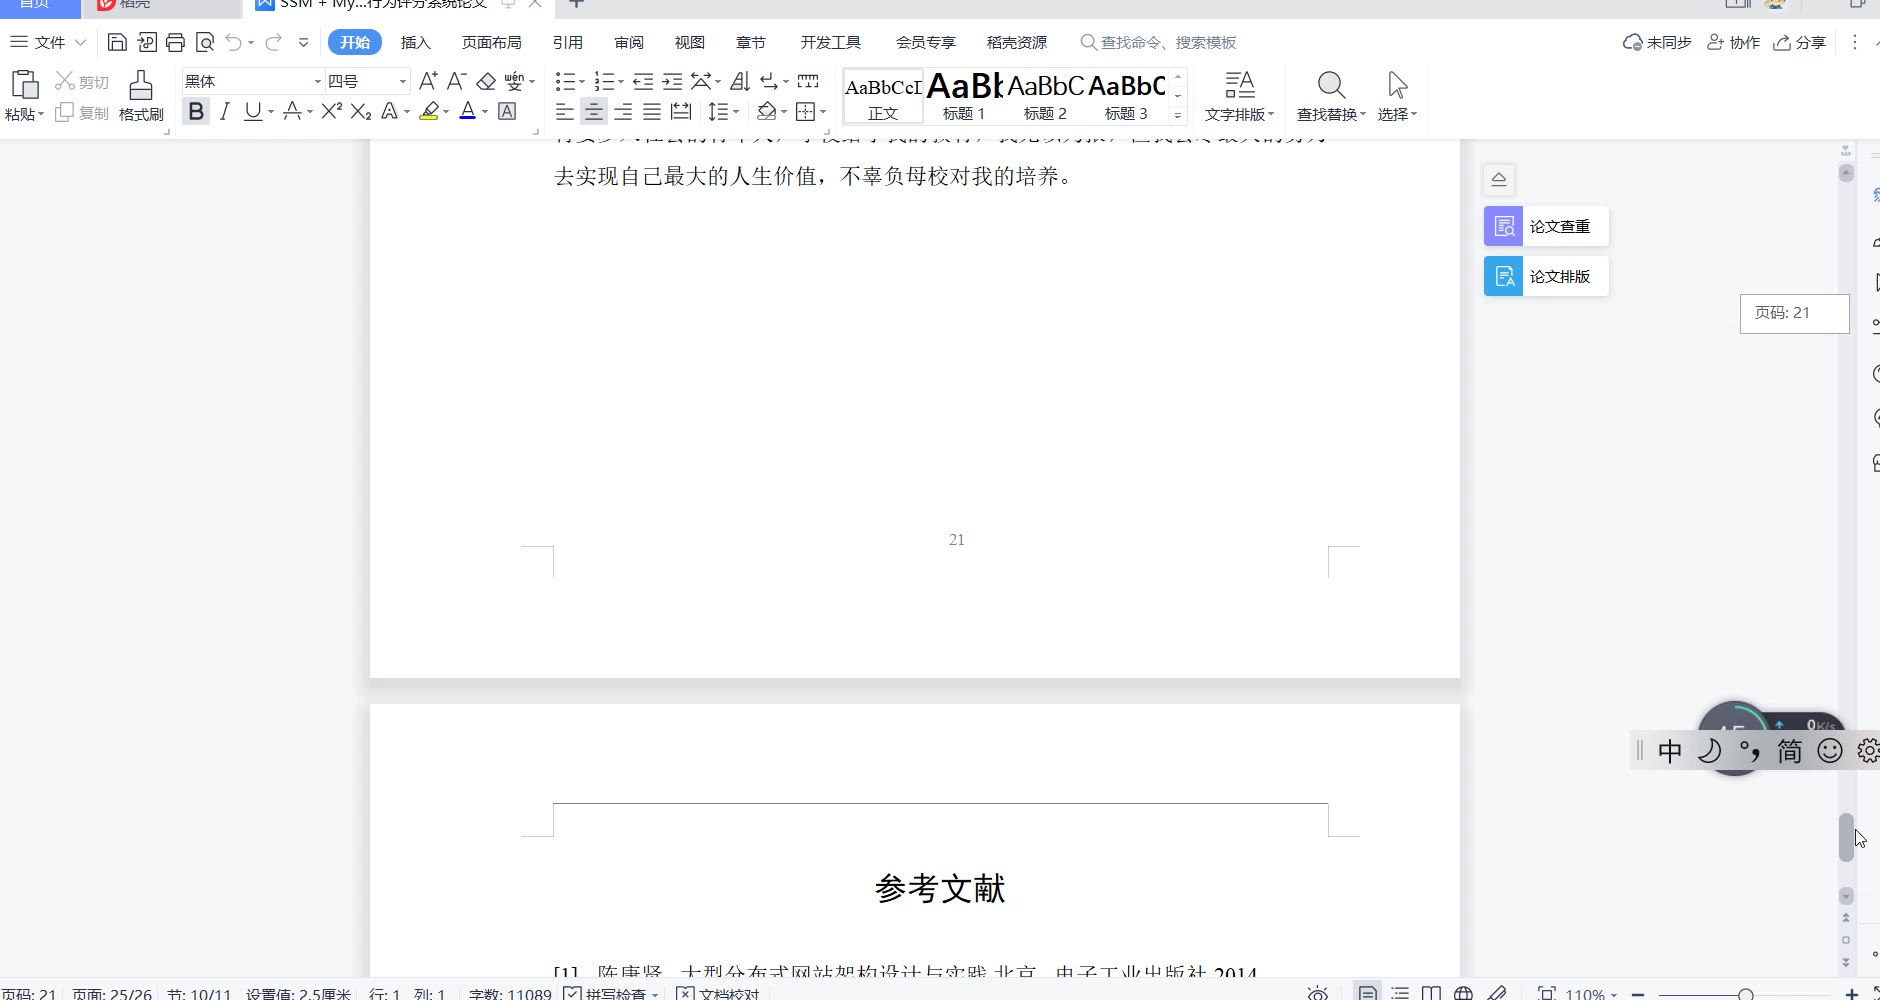The width and height of the screenshot is (1880, 1000).
Task: Expand underline style dropdown arrow
Action: pos(271,112)
